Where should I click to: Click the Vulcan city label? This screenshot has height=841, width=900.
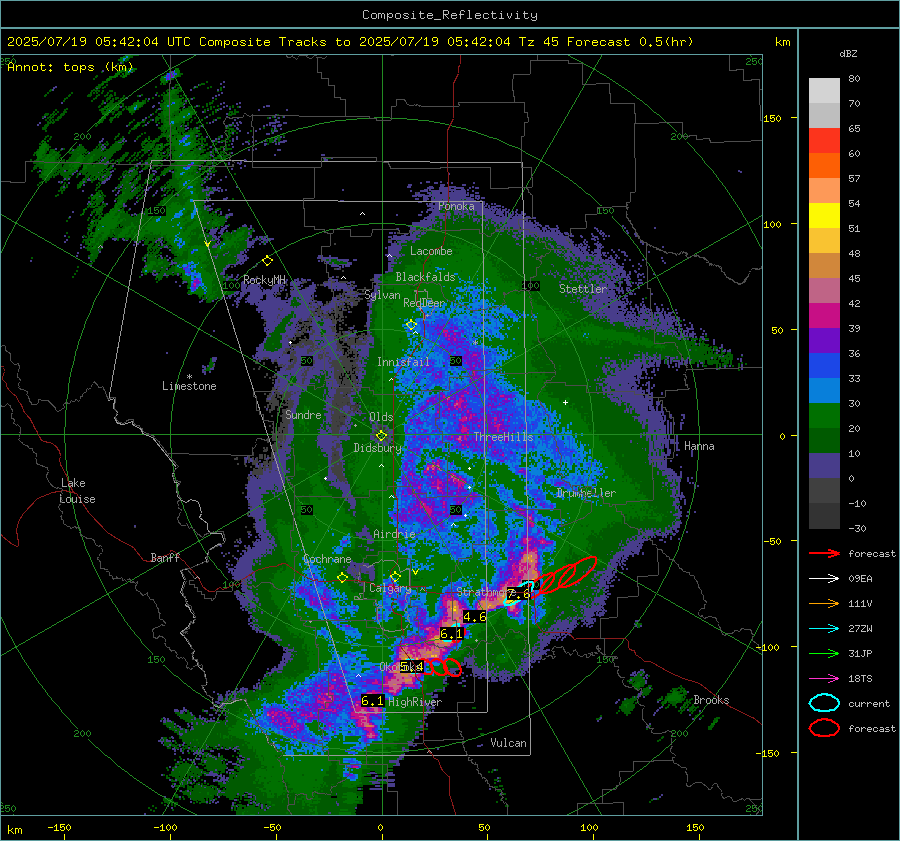pos(508,743)
